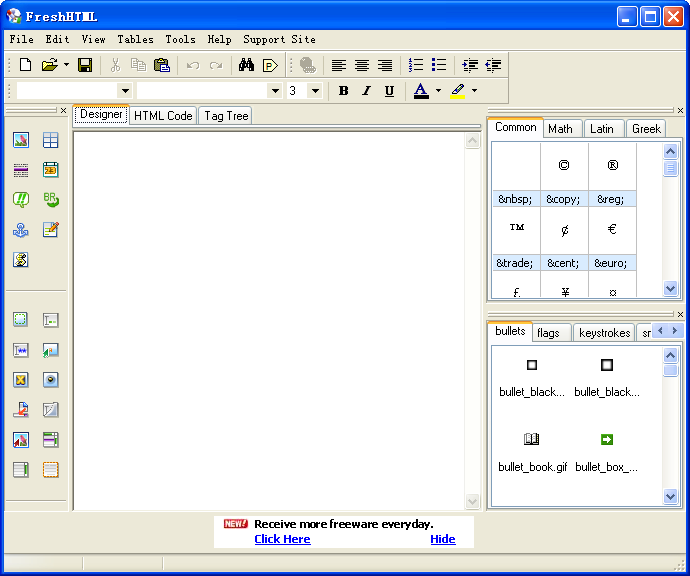The image size is (690, 576).
Task: Hide the freeware banner via Hide link
Action: (x=443, y=539)
